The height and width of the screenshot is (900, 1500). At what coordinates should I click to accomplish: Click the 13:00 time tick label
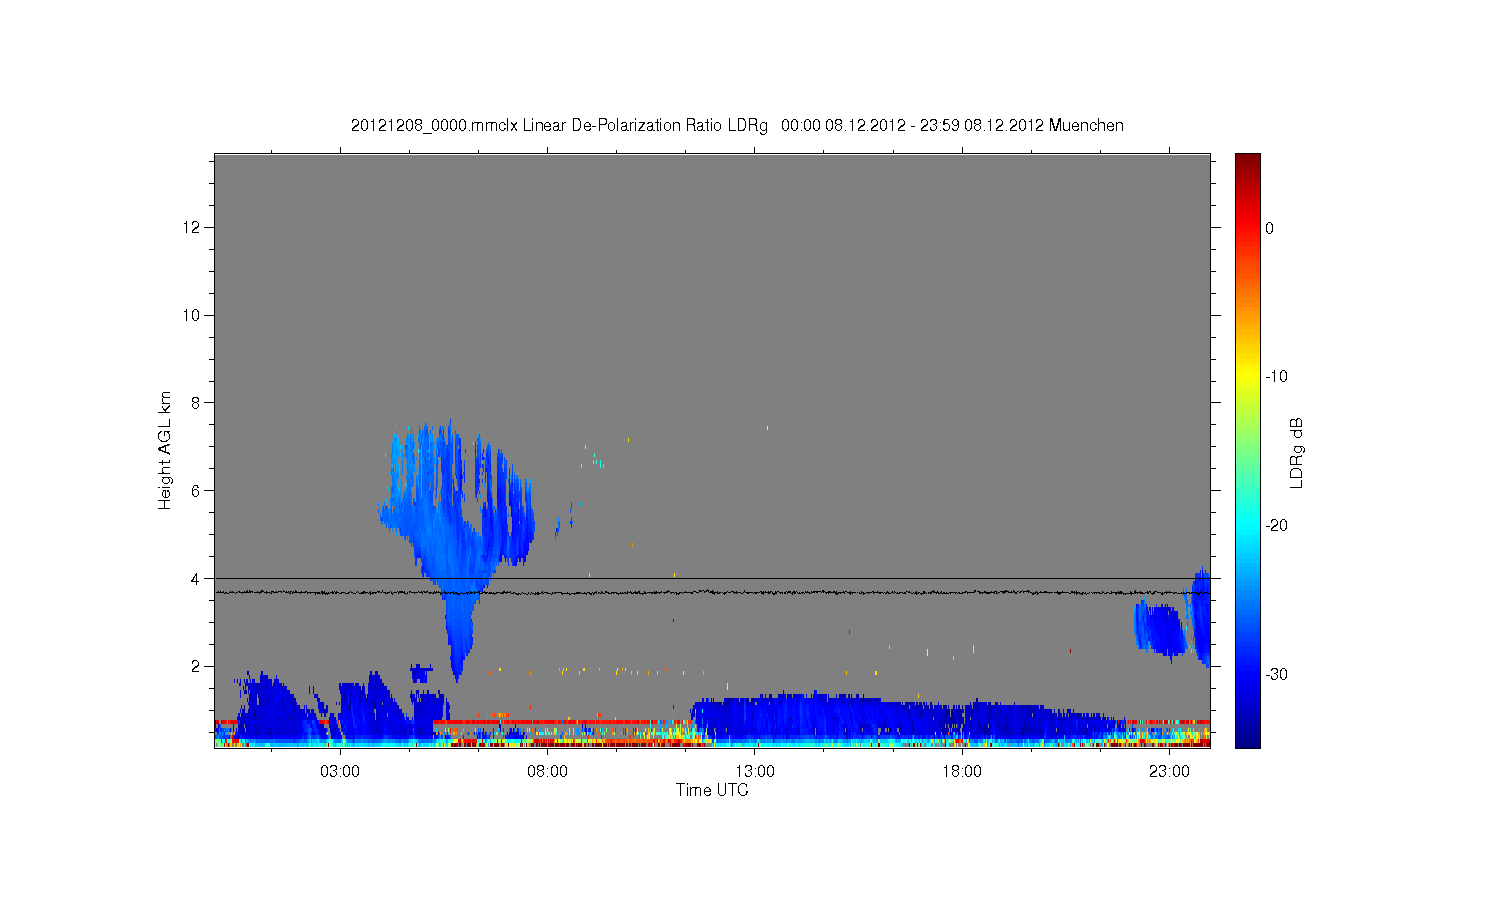(x=755, y=772)
